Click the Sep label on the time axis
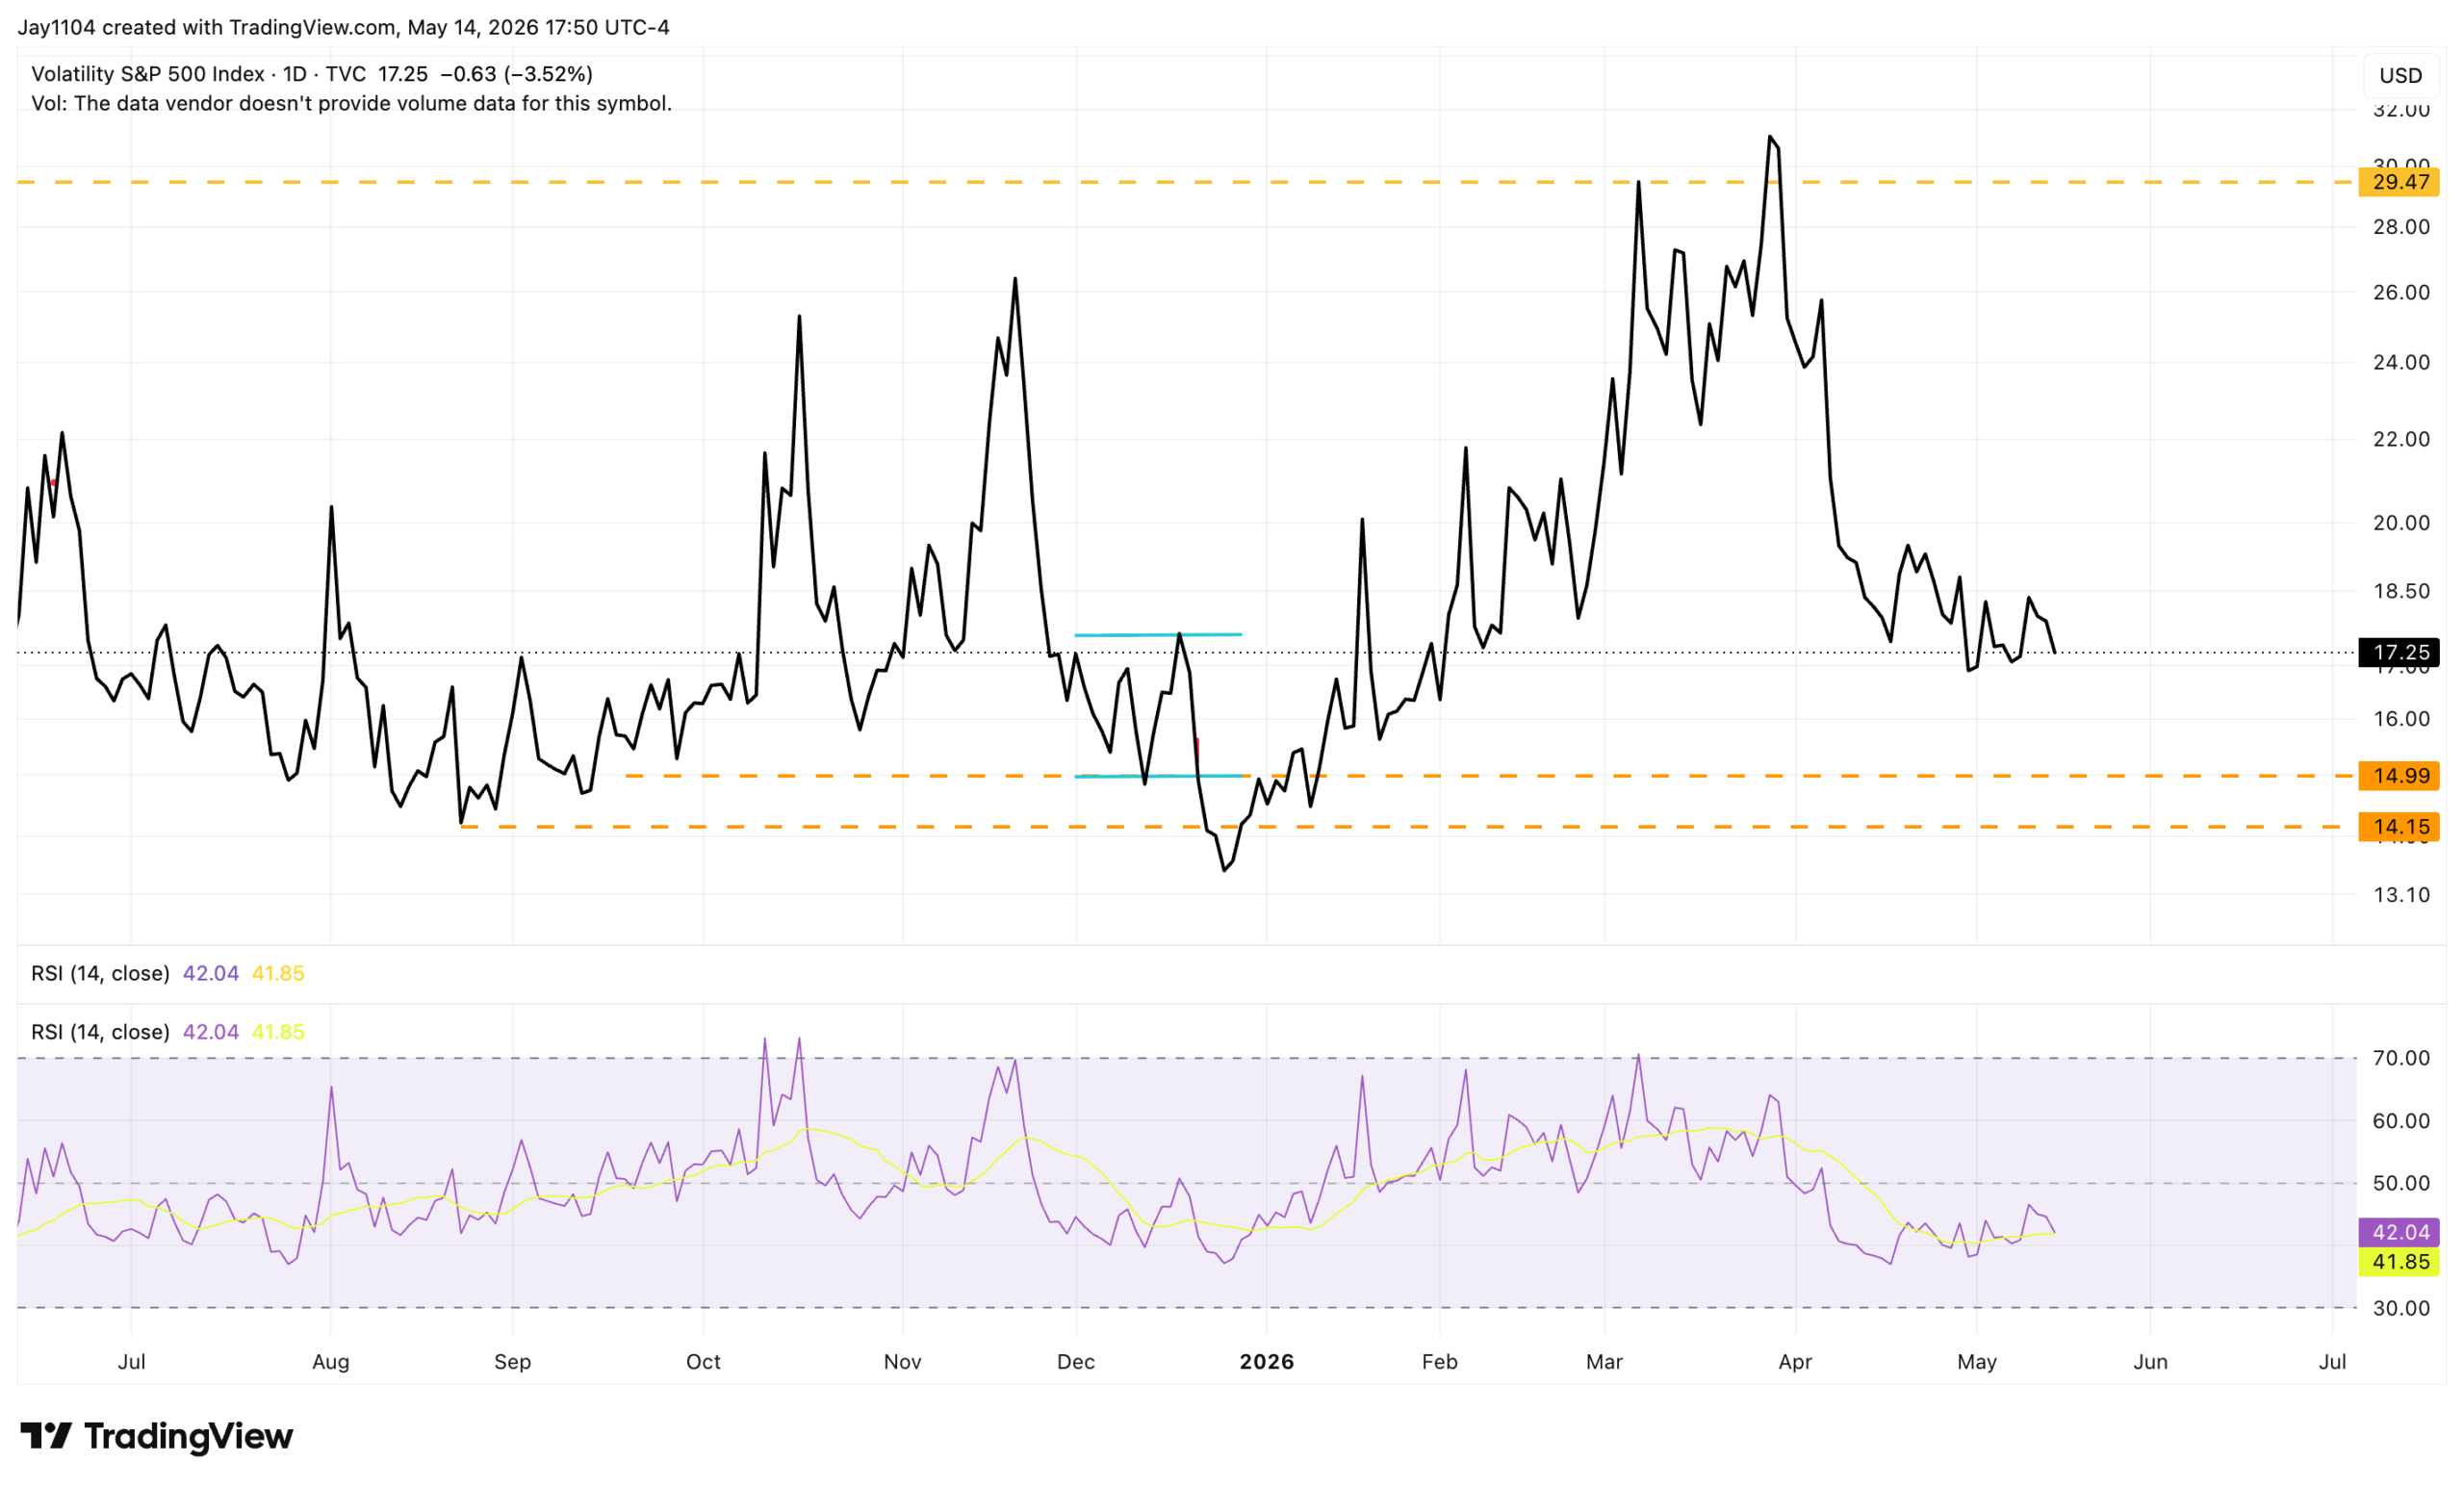The width and height of the screenshot is (2464, 1488). (x=513, y=1362)
